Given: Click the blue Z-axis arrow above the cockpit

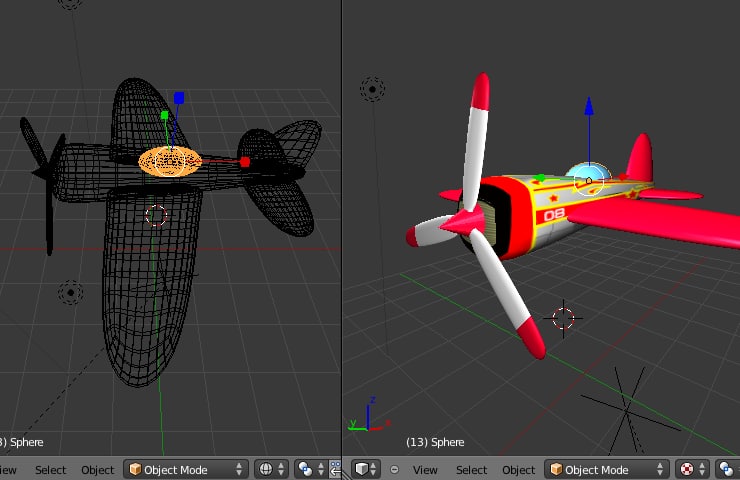Looking at the screenshot, I should (x=589, y=106).
